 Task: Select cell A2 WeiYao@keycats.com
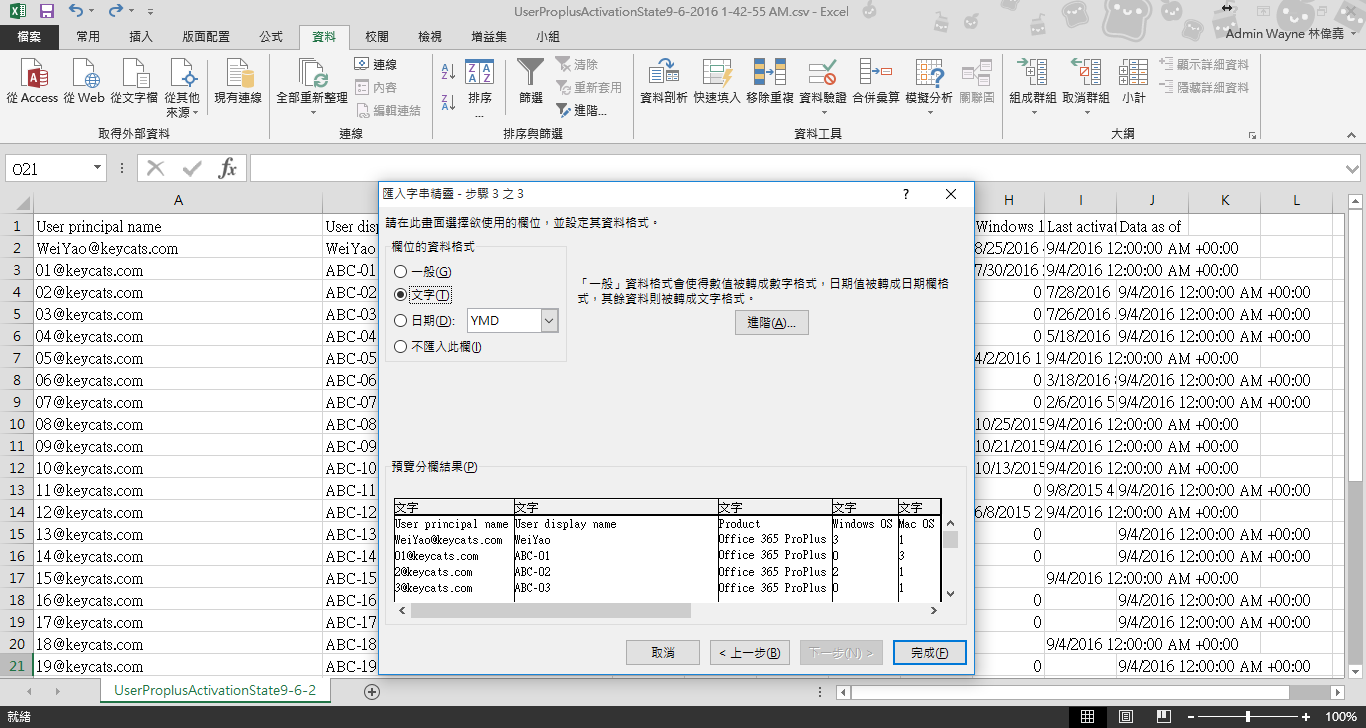[178, 248]
